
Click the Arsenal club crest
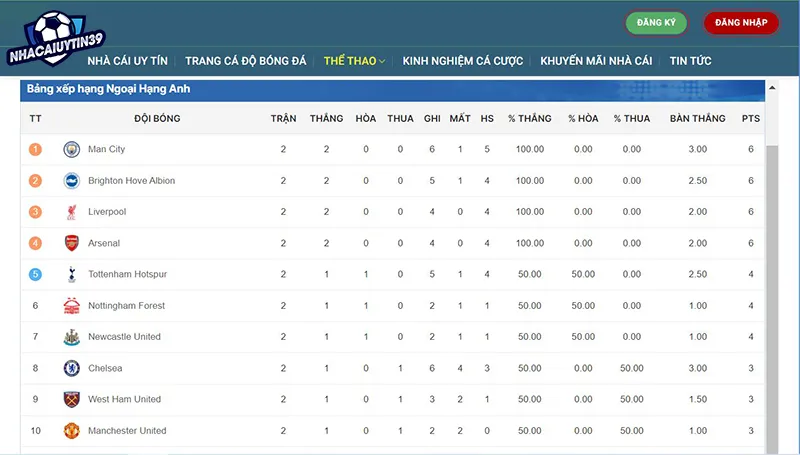71,243
